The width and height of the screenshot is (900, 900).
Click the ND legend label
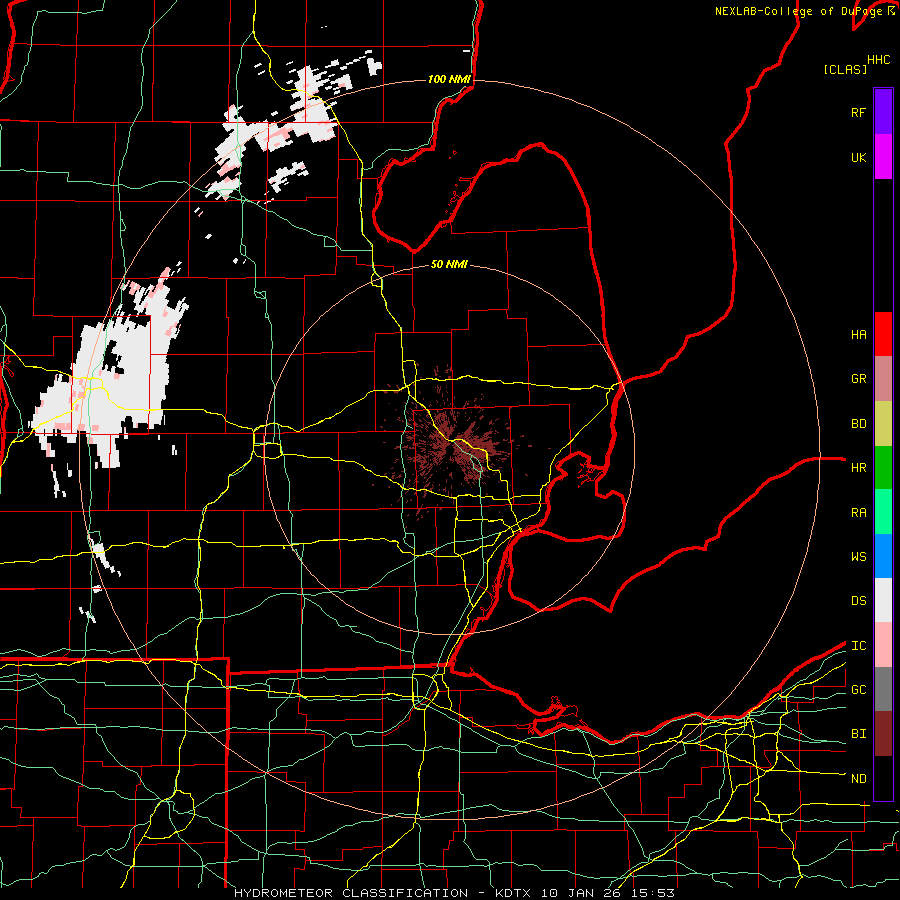tap(859, 779)
